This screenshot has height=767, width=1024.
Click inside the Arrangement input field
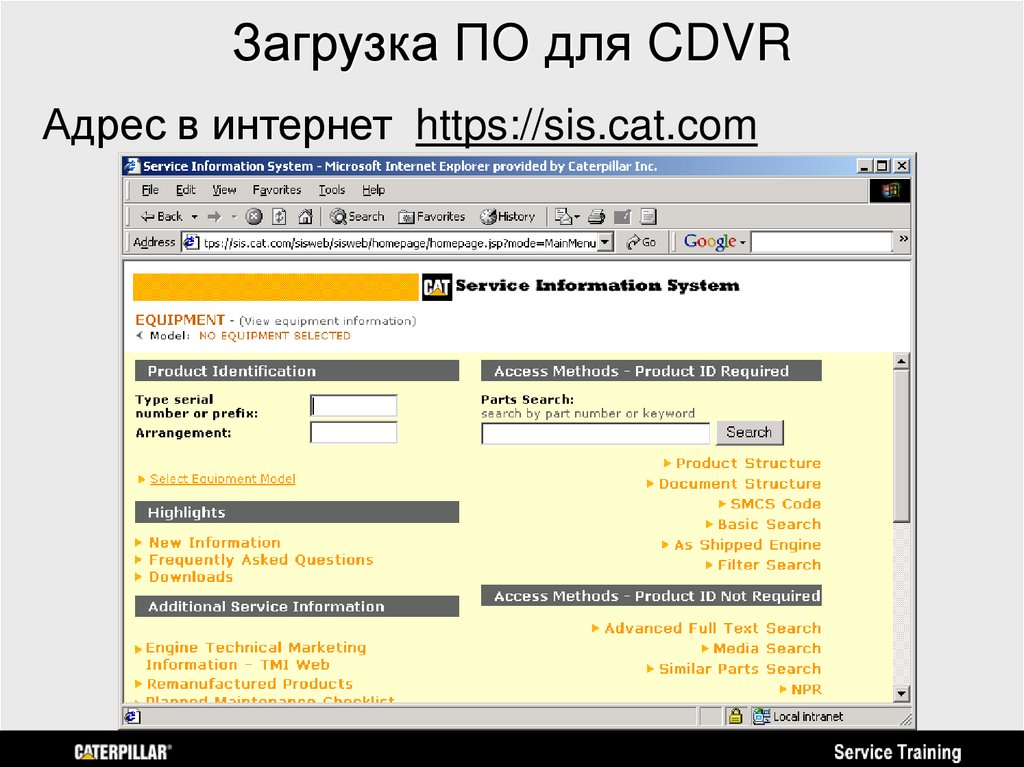tap(353, 432)
